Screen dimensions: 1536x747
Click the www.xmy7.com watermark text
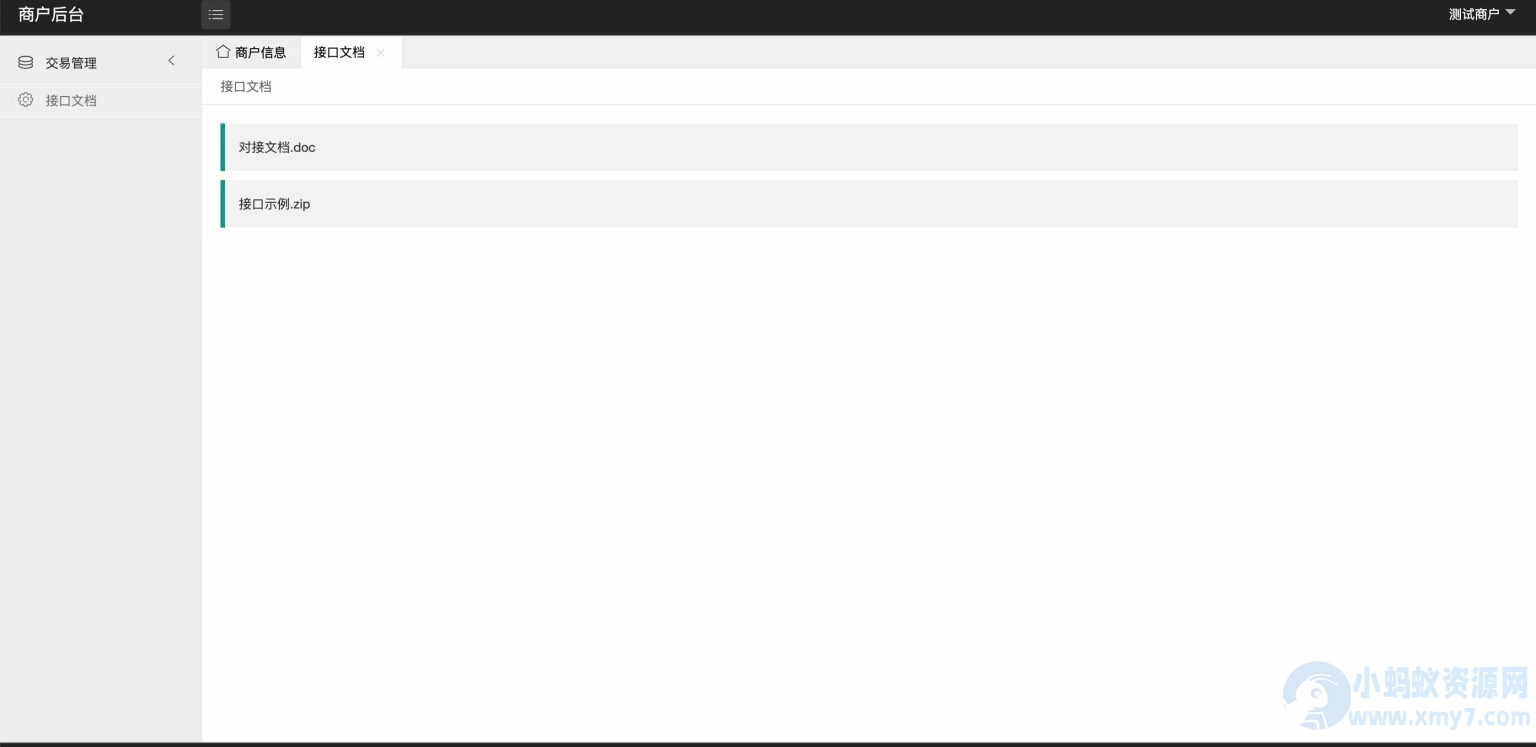point(1439,717)
